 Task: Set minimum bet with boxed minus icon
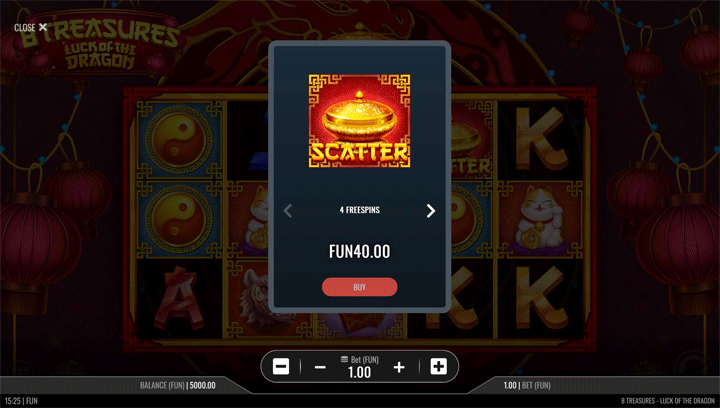click(x=281, y=367)
